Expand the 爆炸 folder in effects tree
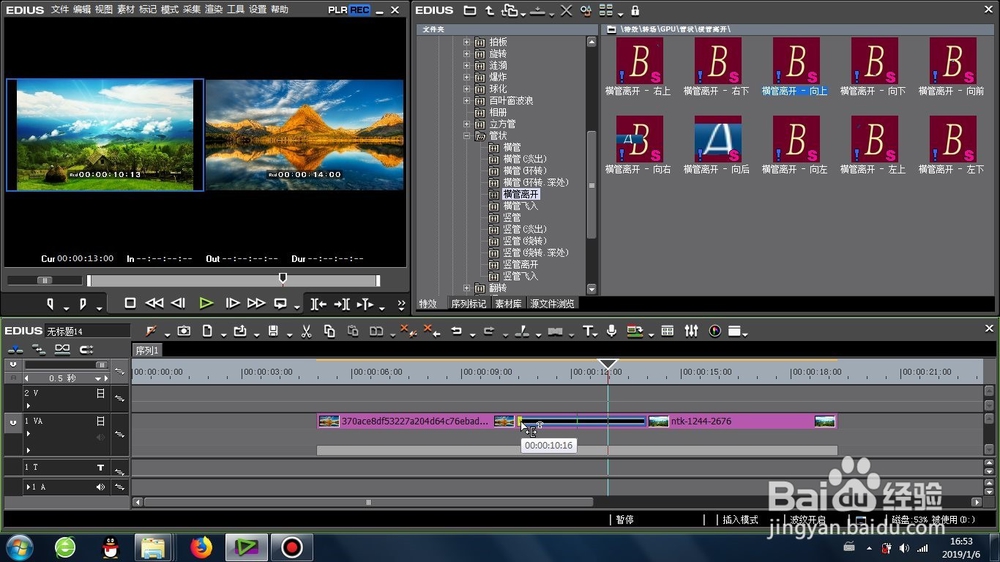This screenshot has height=562, width=1000. click(x=466, y=77)
